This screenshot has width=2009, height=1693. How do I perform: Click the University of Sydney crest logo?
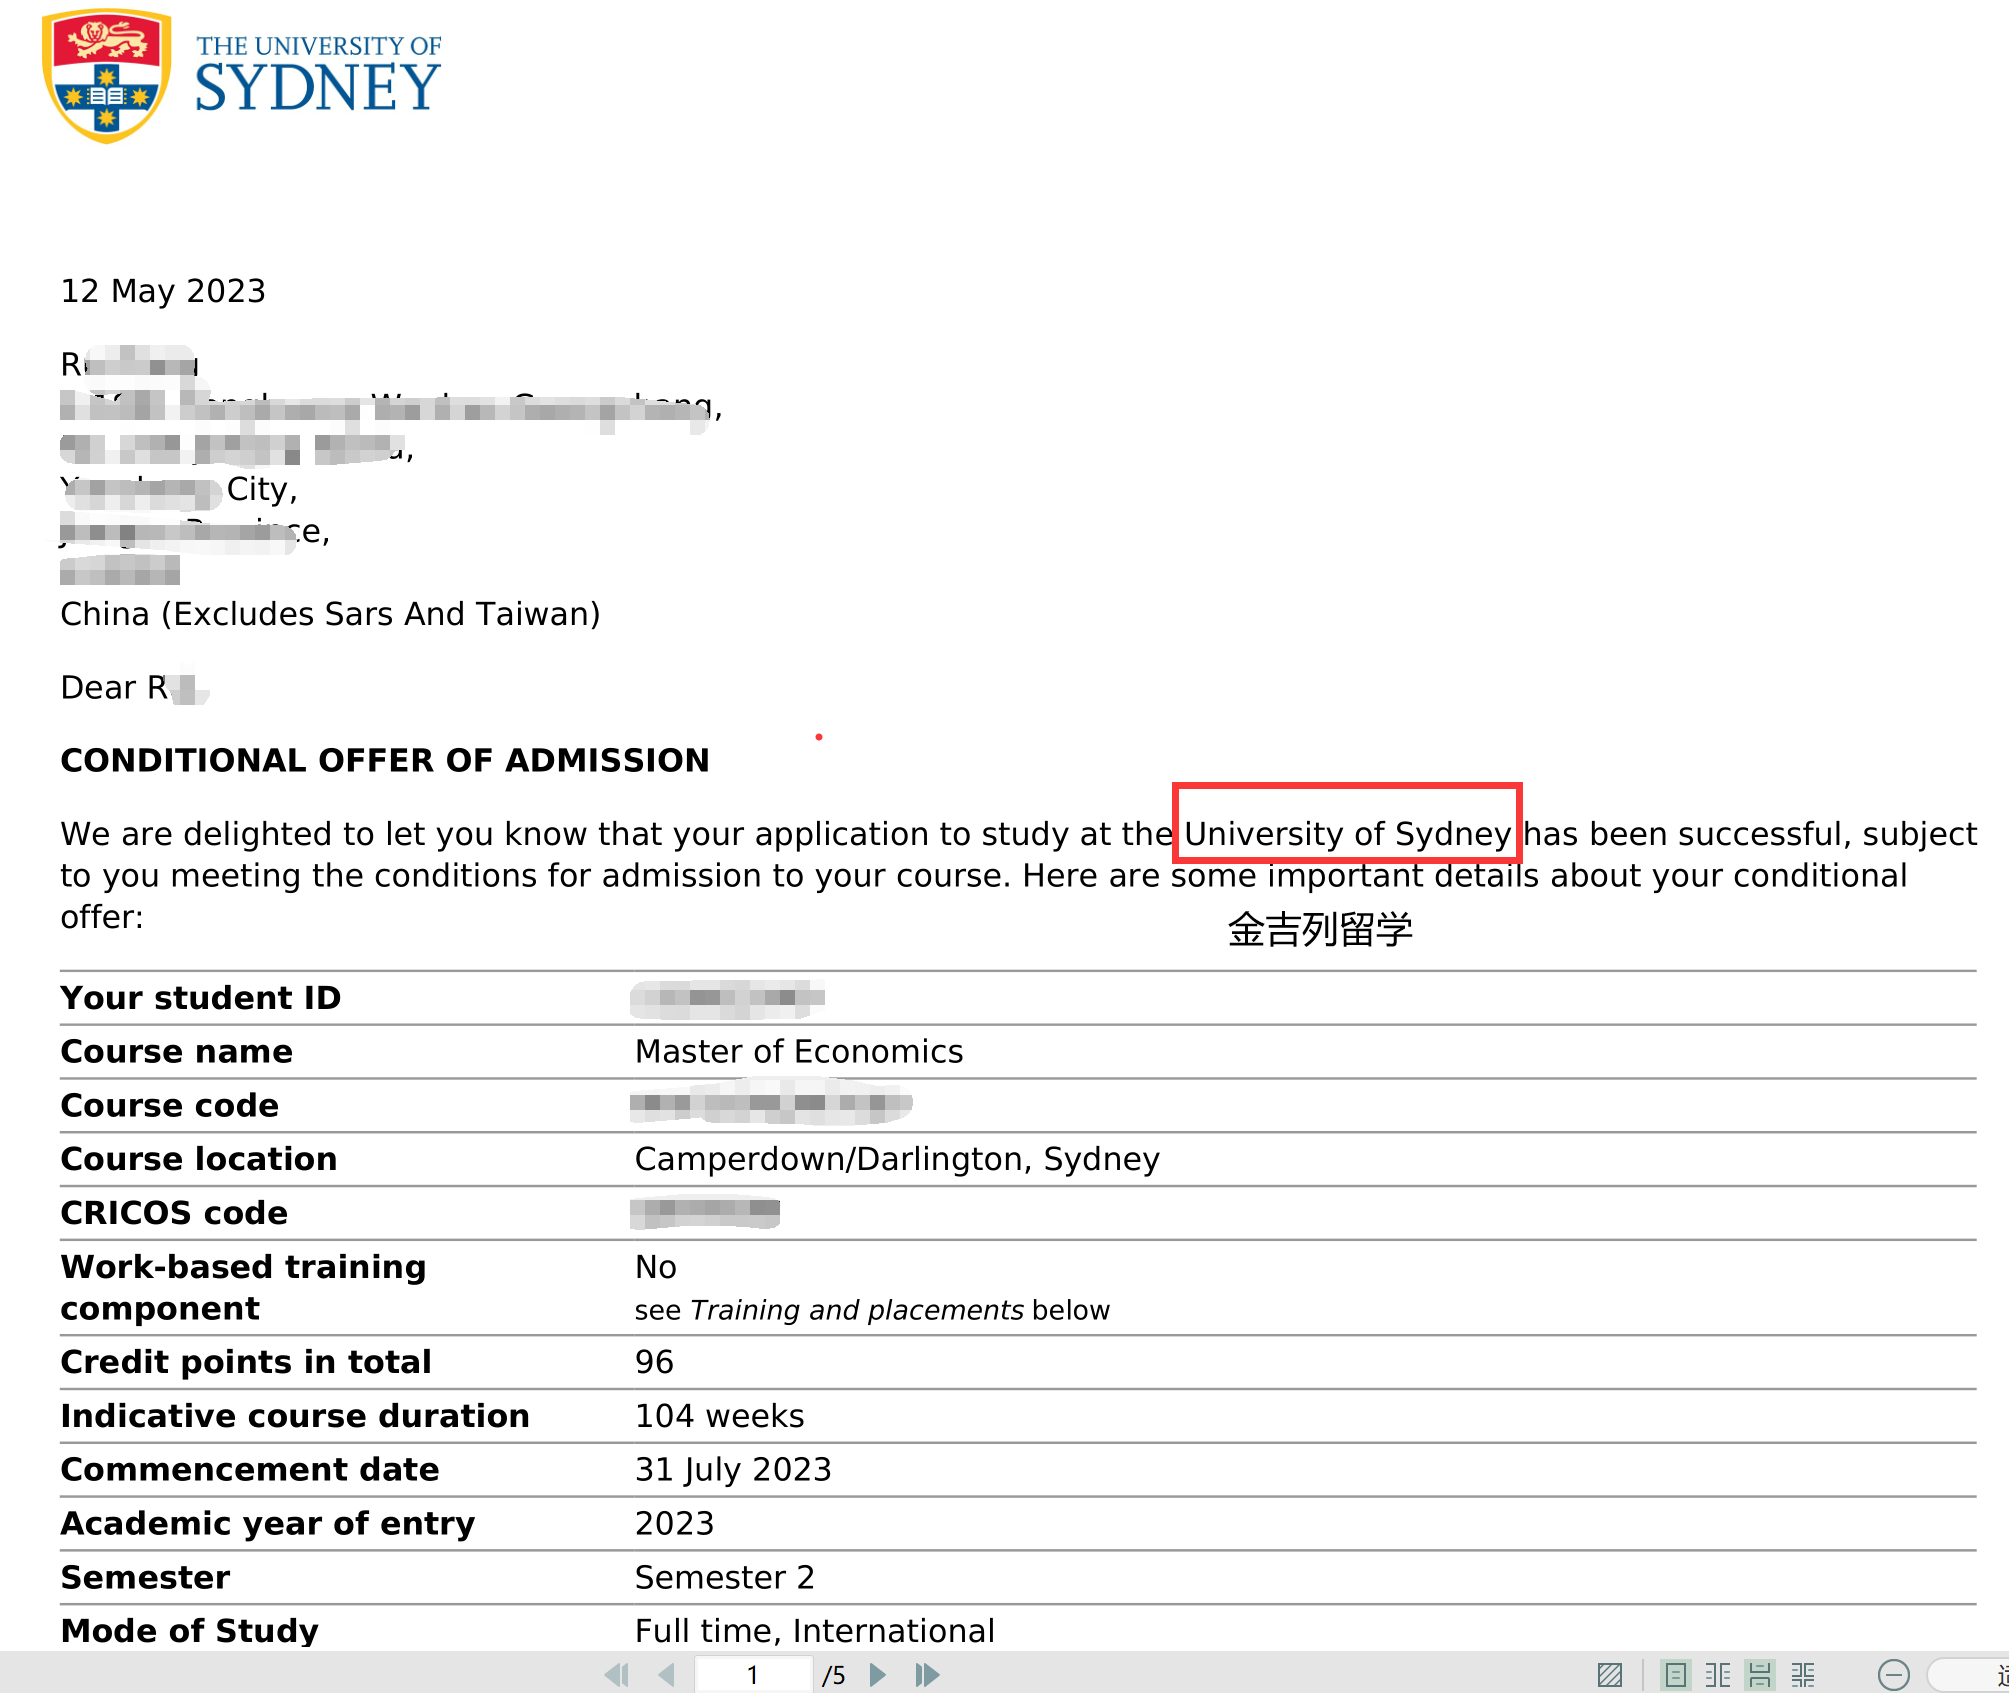pos(106,76)
